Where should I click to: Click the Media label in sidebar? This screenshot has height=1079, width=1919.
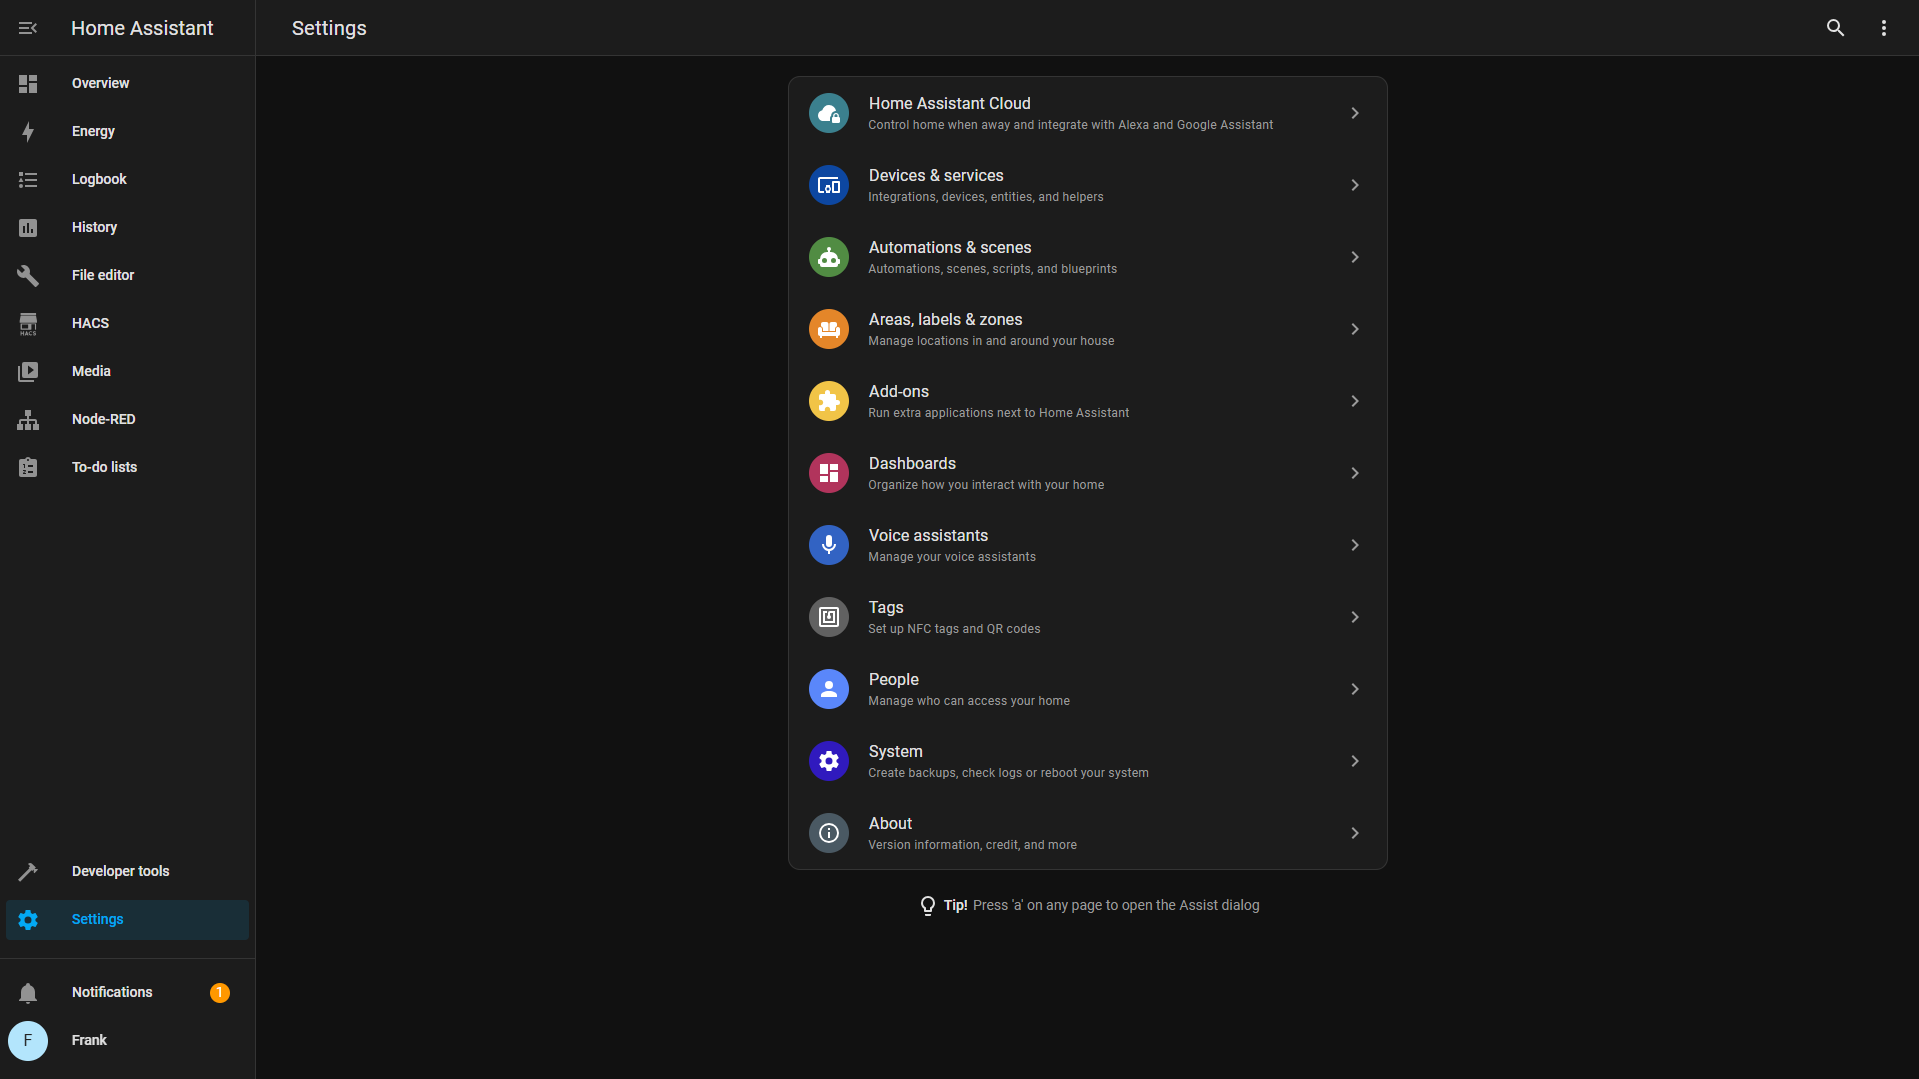click(x=91, y=371)
